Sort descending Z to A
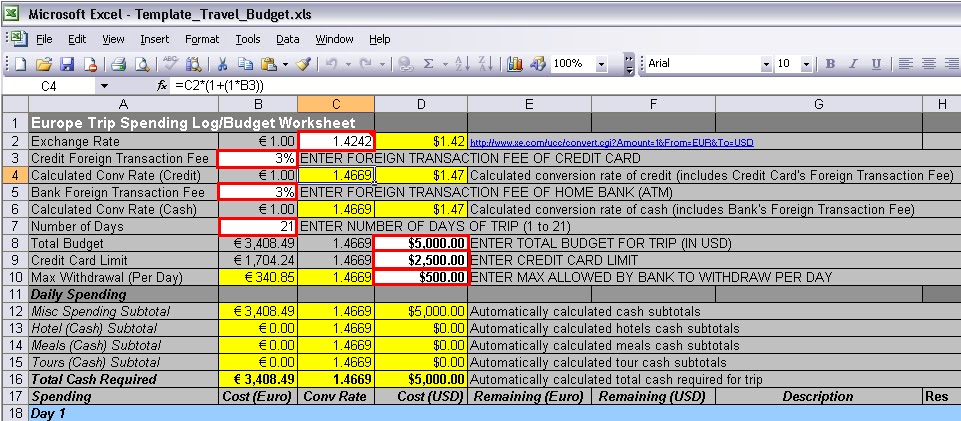Screen dimensions: 961x421 click(x=485, y=64)
